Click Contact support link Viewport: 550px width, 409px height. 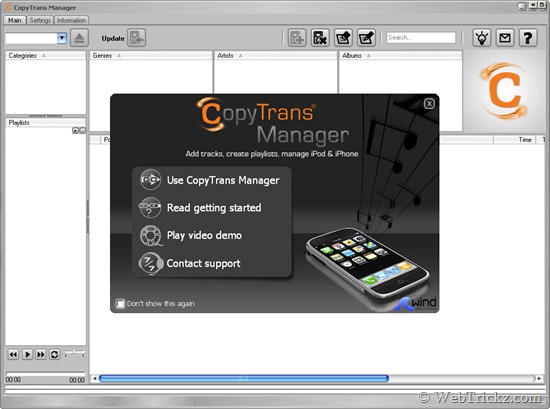click(x=203, y=263)
